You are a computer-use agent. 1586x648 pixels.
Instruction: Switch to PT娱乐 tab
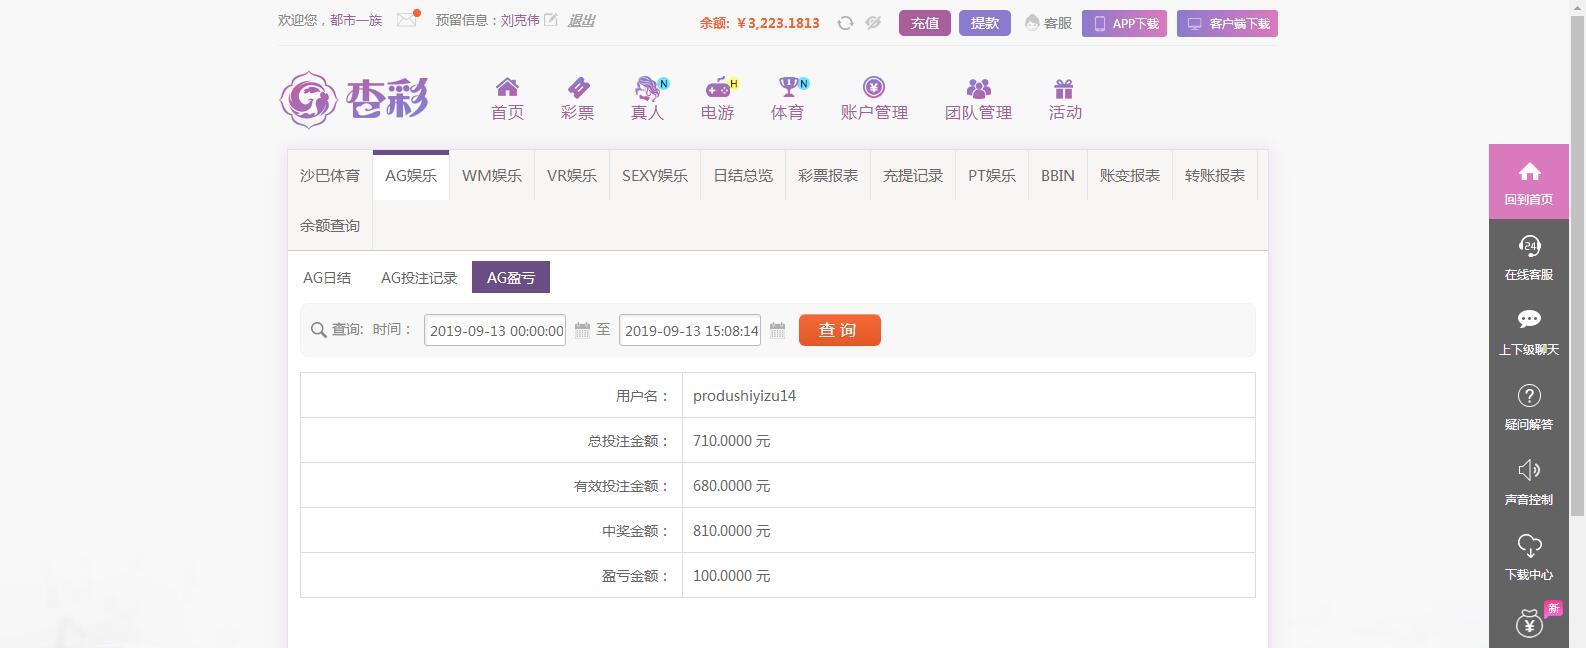click(992, 175)
